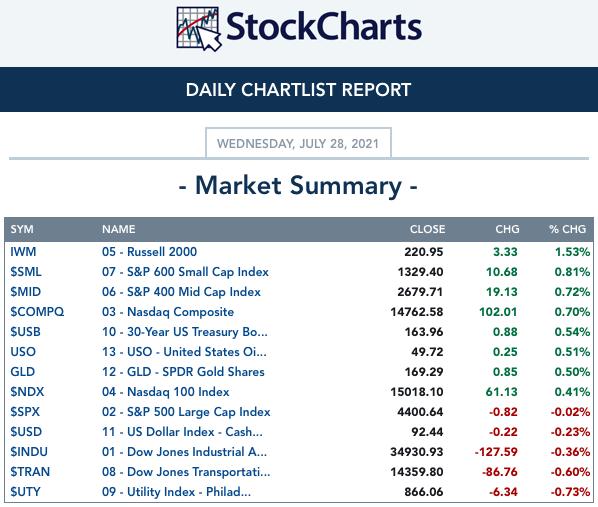Click the StockCharts logo icon

[198, 29]
